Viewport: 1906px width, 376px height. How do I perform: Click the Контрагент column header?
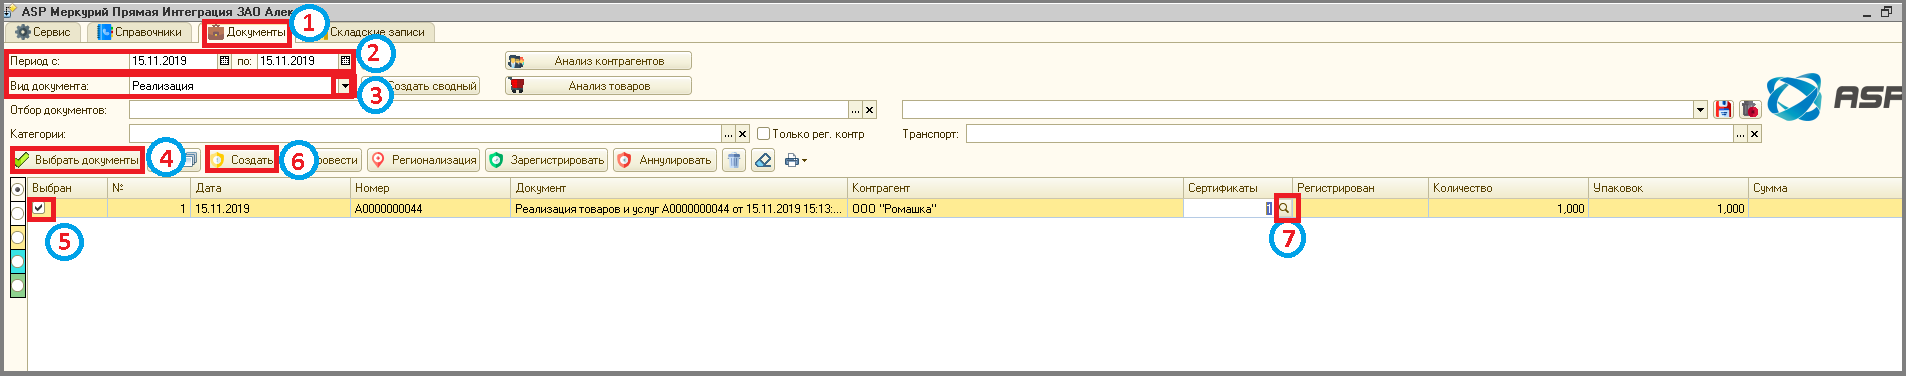click(x=1015, y=188)
